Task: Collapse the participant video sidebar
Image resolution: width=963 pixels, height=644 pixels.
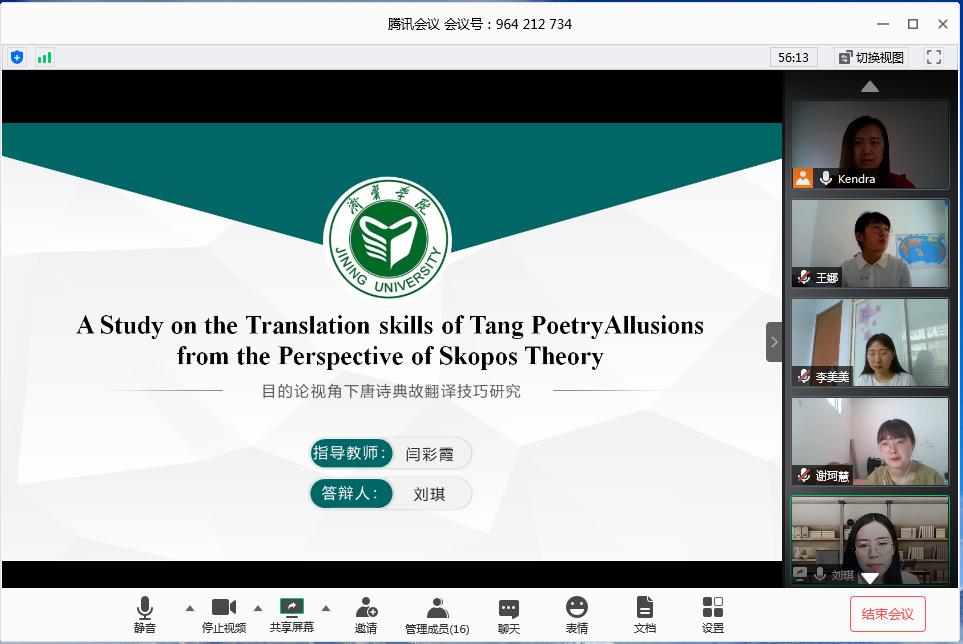Action: (x=774, y=342)
